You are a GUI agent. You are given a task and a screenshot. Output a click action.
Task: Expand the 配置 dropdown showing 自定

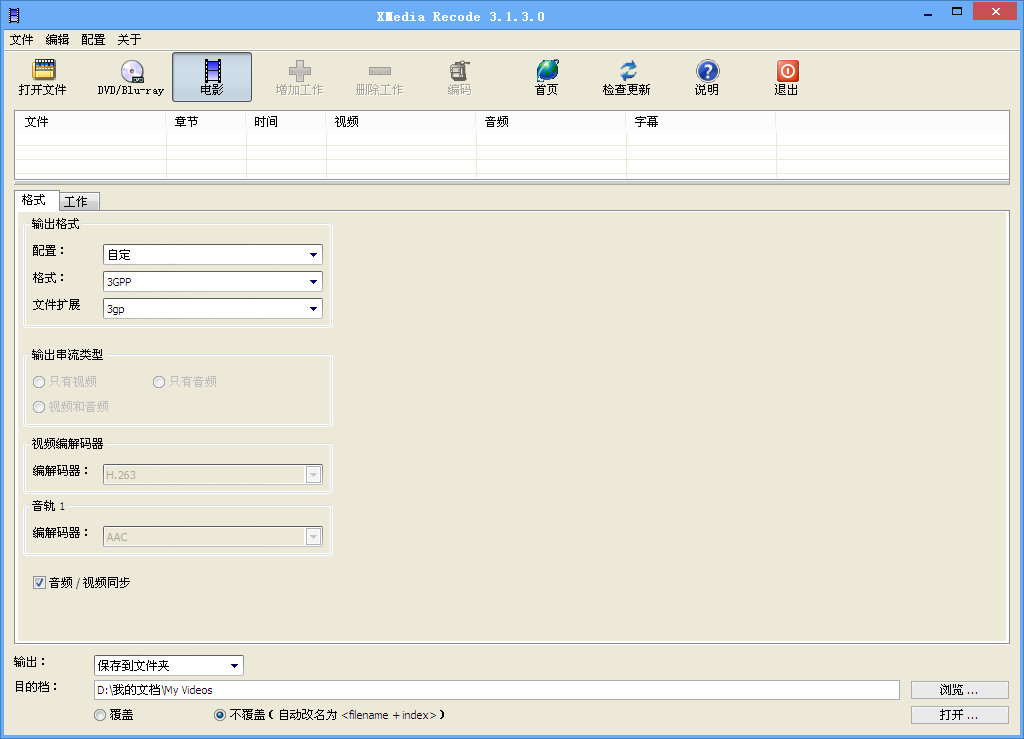click(x=213, y=255)
